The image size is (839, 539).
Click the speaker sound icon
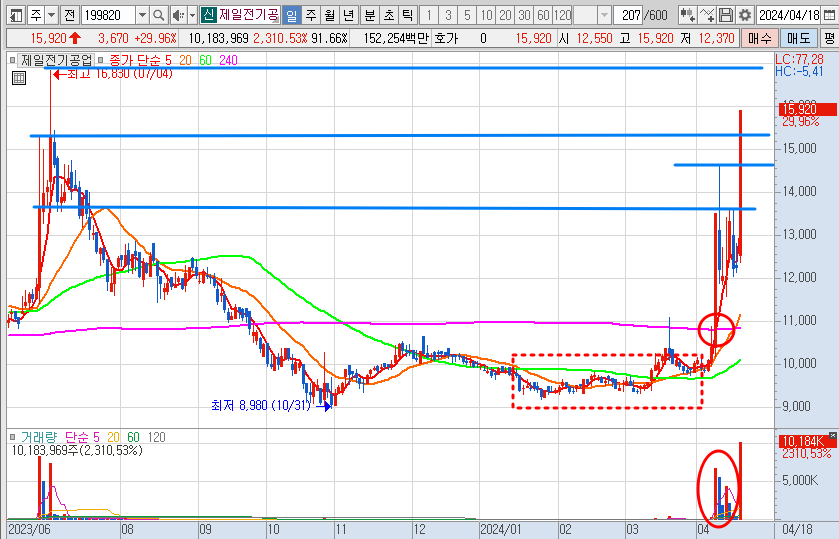click(x=179, y=15)
